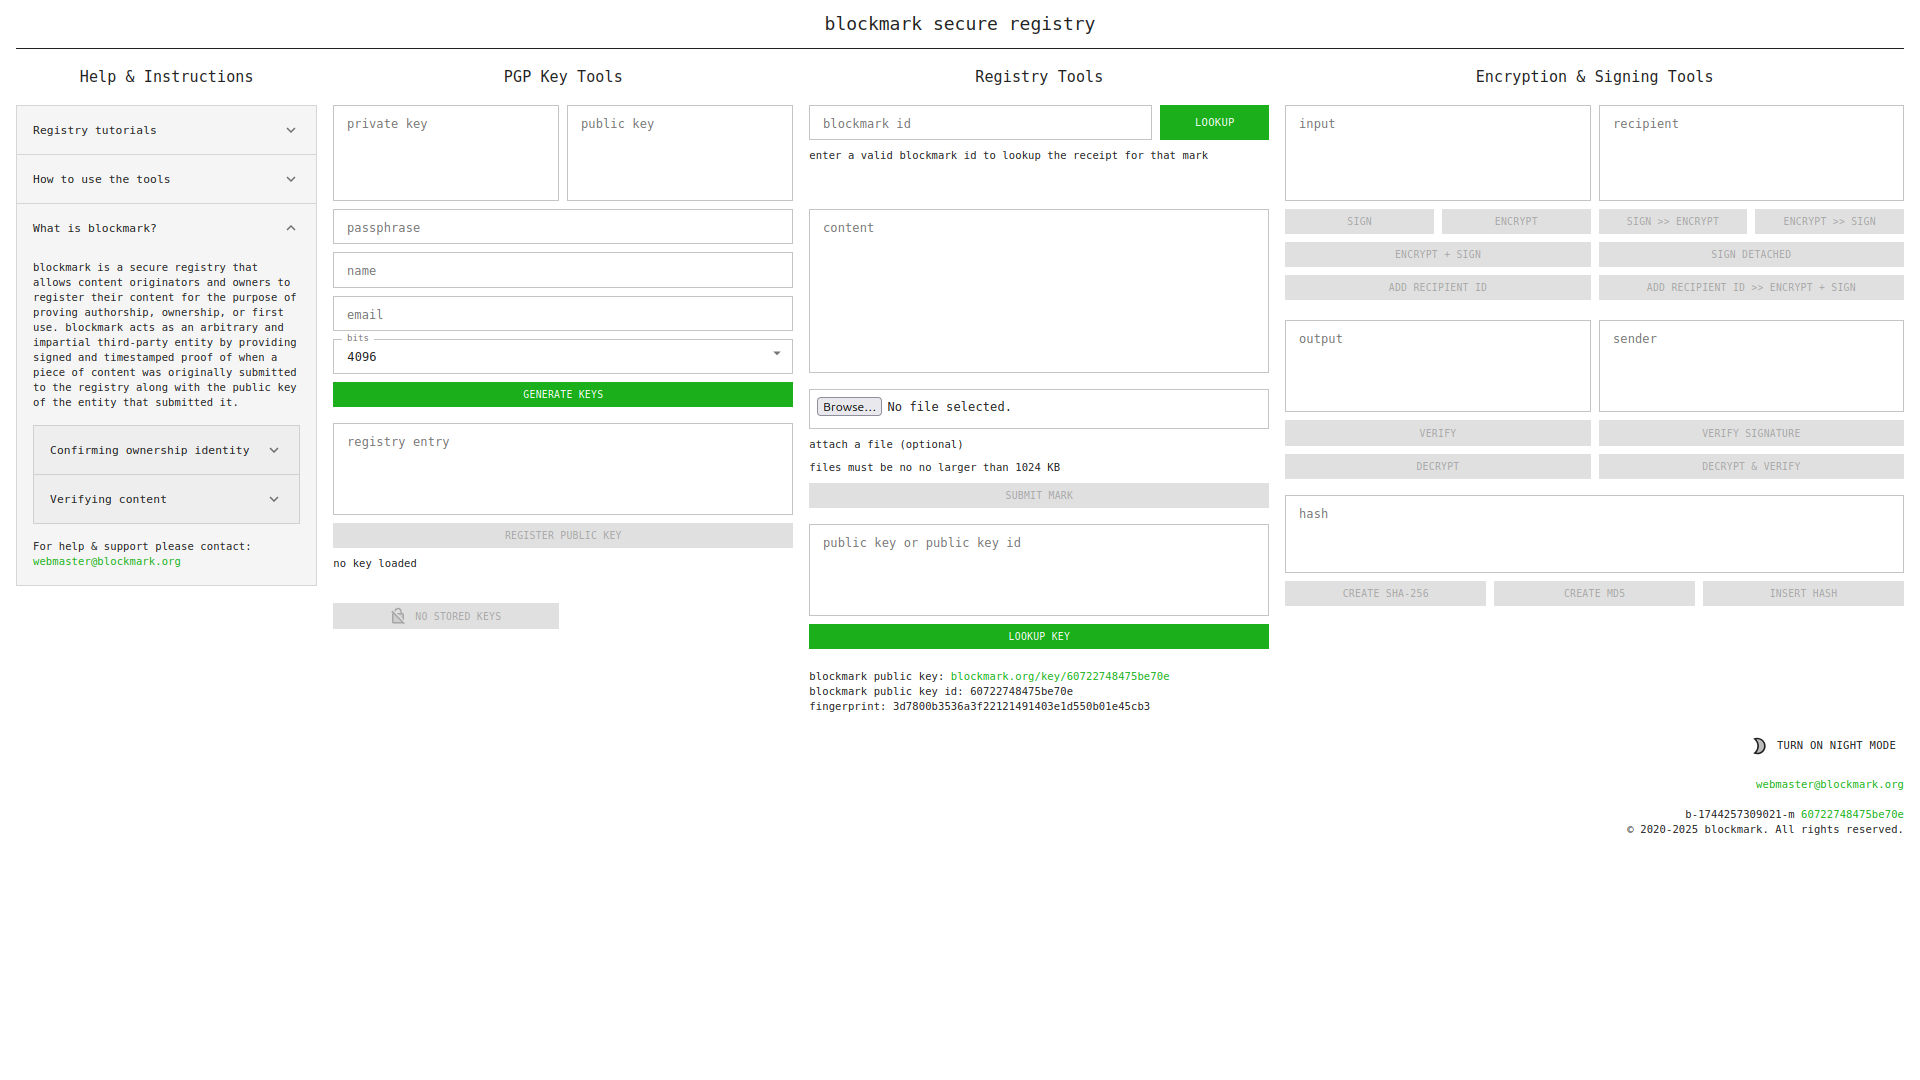Click the night mode moon icon

point(1759,746)
